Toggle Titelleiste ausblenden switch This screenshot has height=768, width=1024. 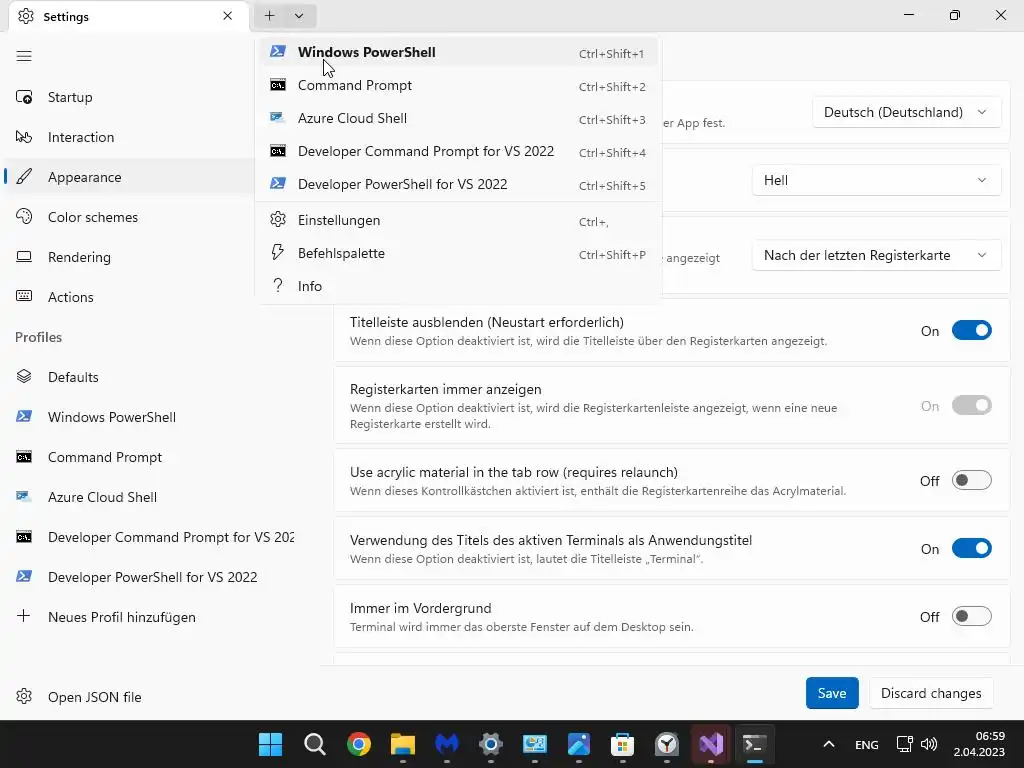971,330
